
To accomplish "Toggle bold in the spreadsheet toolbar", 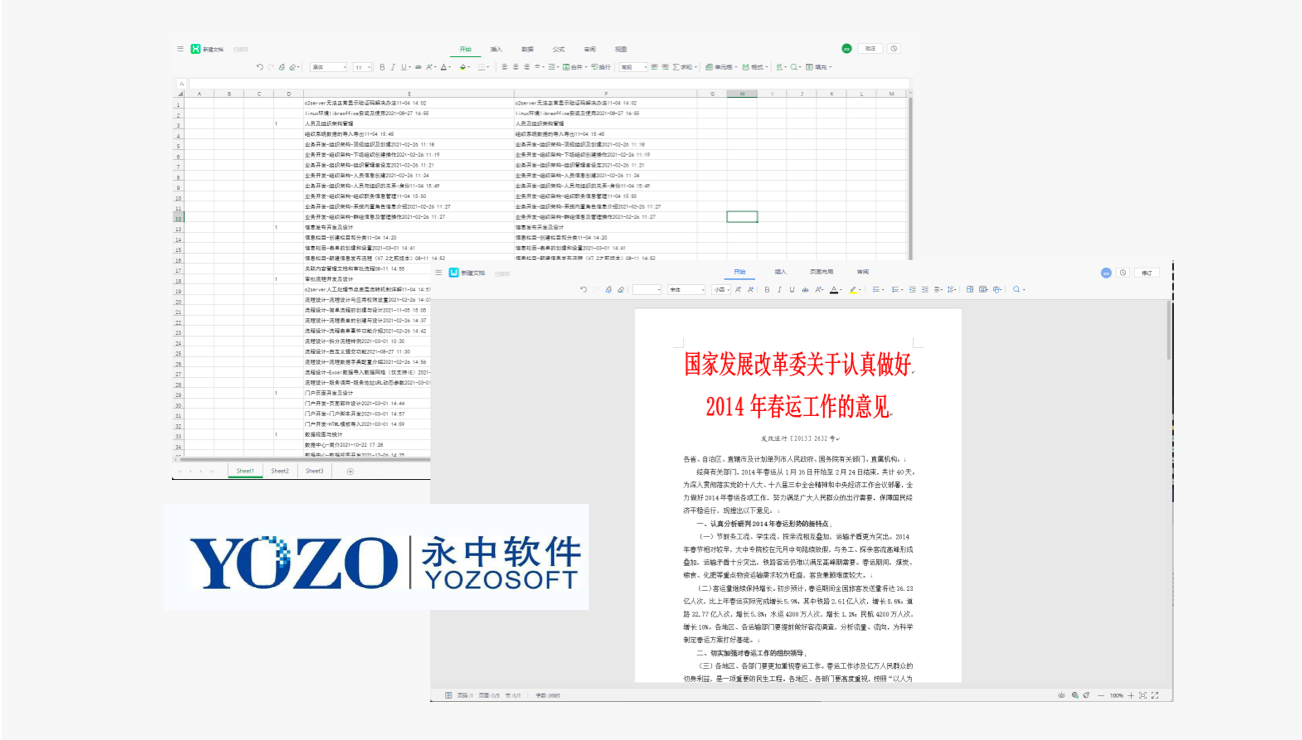I will (x=382, y=67).
